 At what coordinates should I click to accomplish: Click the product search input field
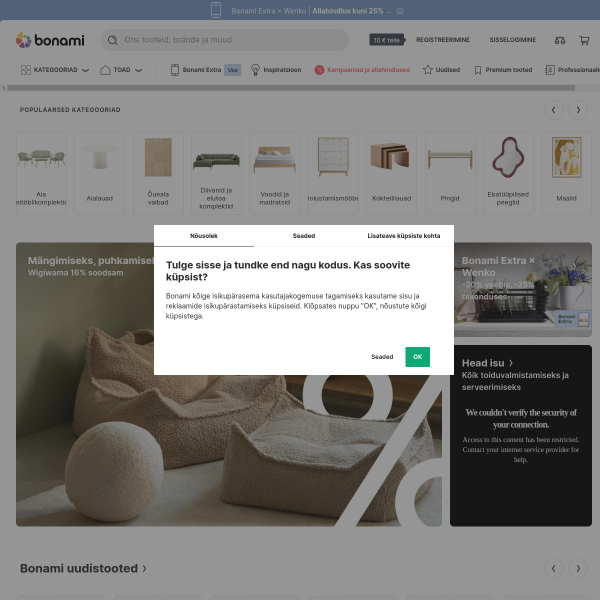(x=225, y=40)
